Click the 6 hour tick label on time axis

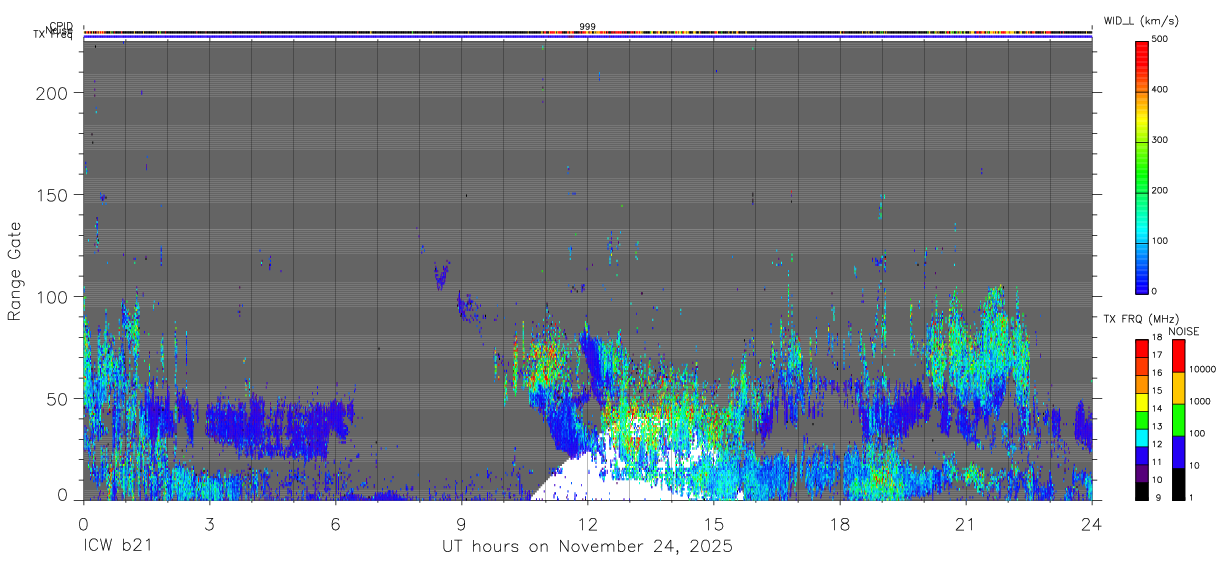pos(335,524)
